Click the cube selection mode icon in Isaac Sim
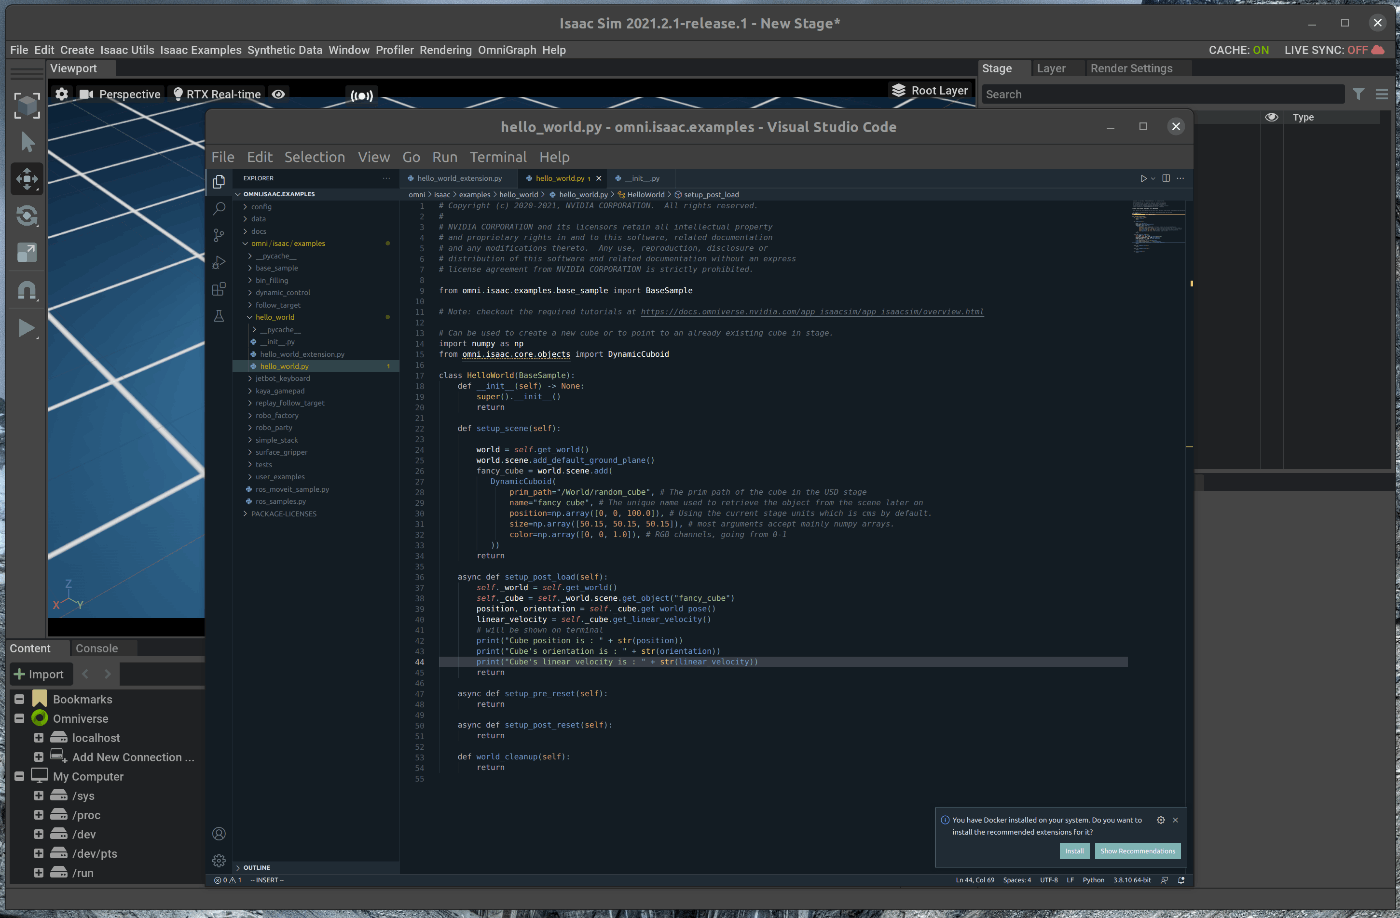 click(x=27, y=105)
